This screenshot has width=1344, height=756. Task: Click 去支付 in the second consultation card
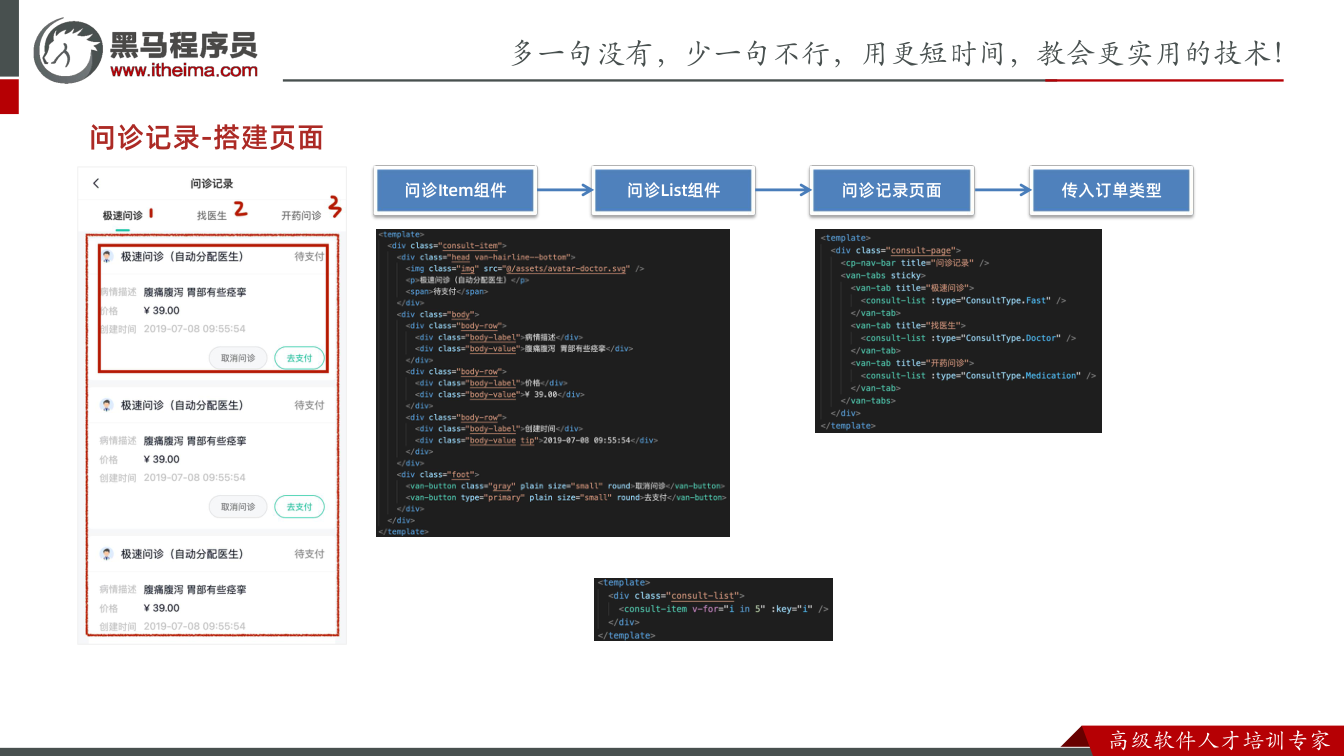coord(299,507)
